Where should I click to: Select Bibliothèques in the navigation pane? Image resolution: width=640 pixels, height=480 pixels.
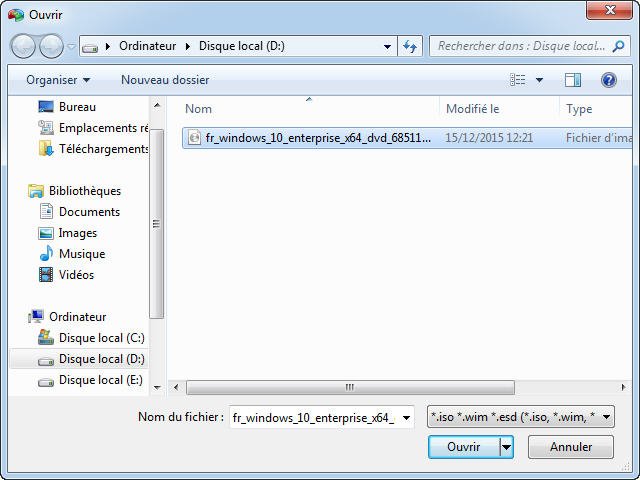pos(75,191)
